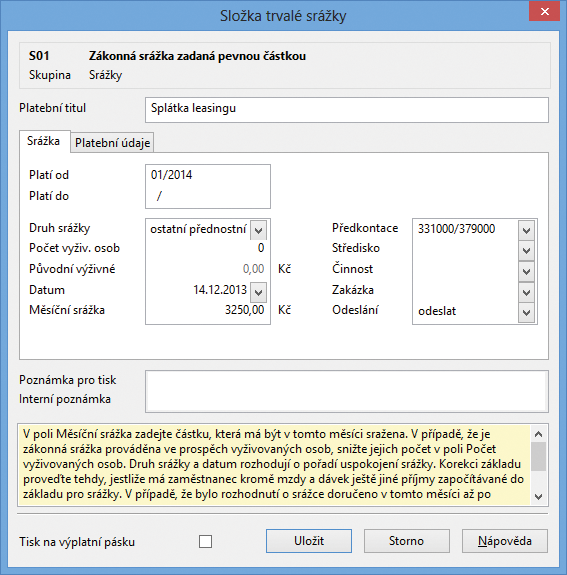Click the 331000/379000 Předkontace value
The width and height of the screenshot is (567, 575).
click(457, 228)
